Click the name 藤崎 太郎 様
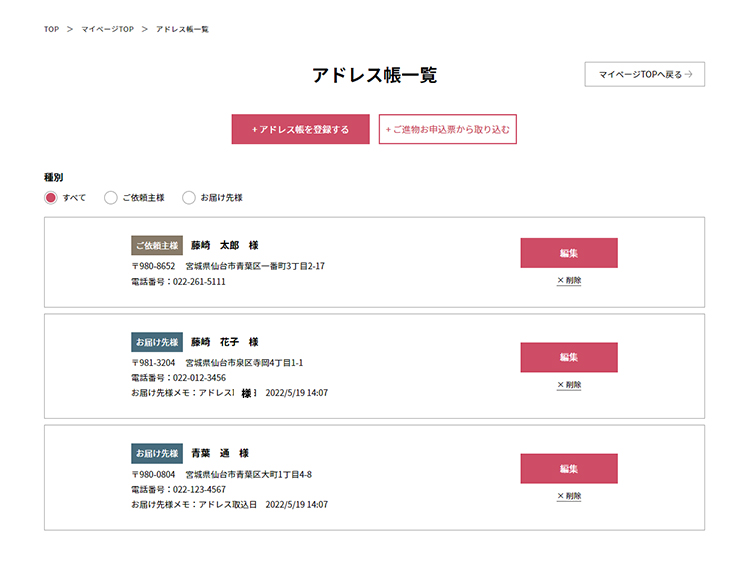The width and height of the screenshot is (750, 570). tap(225, 245)
